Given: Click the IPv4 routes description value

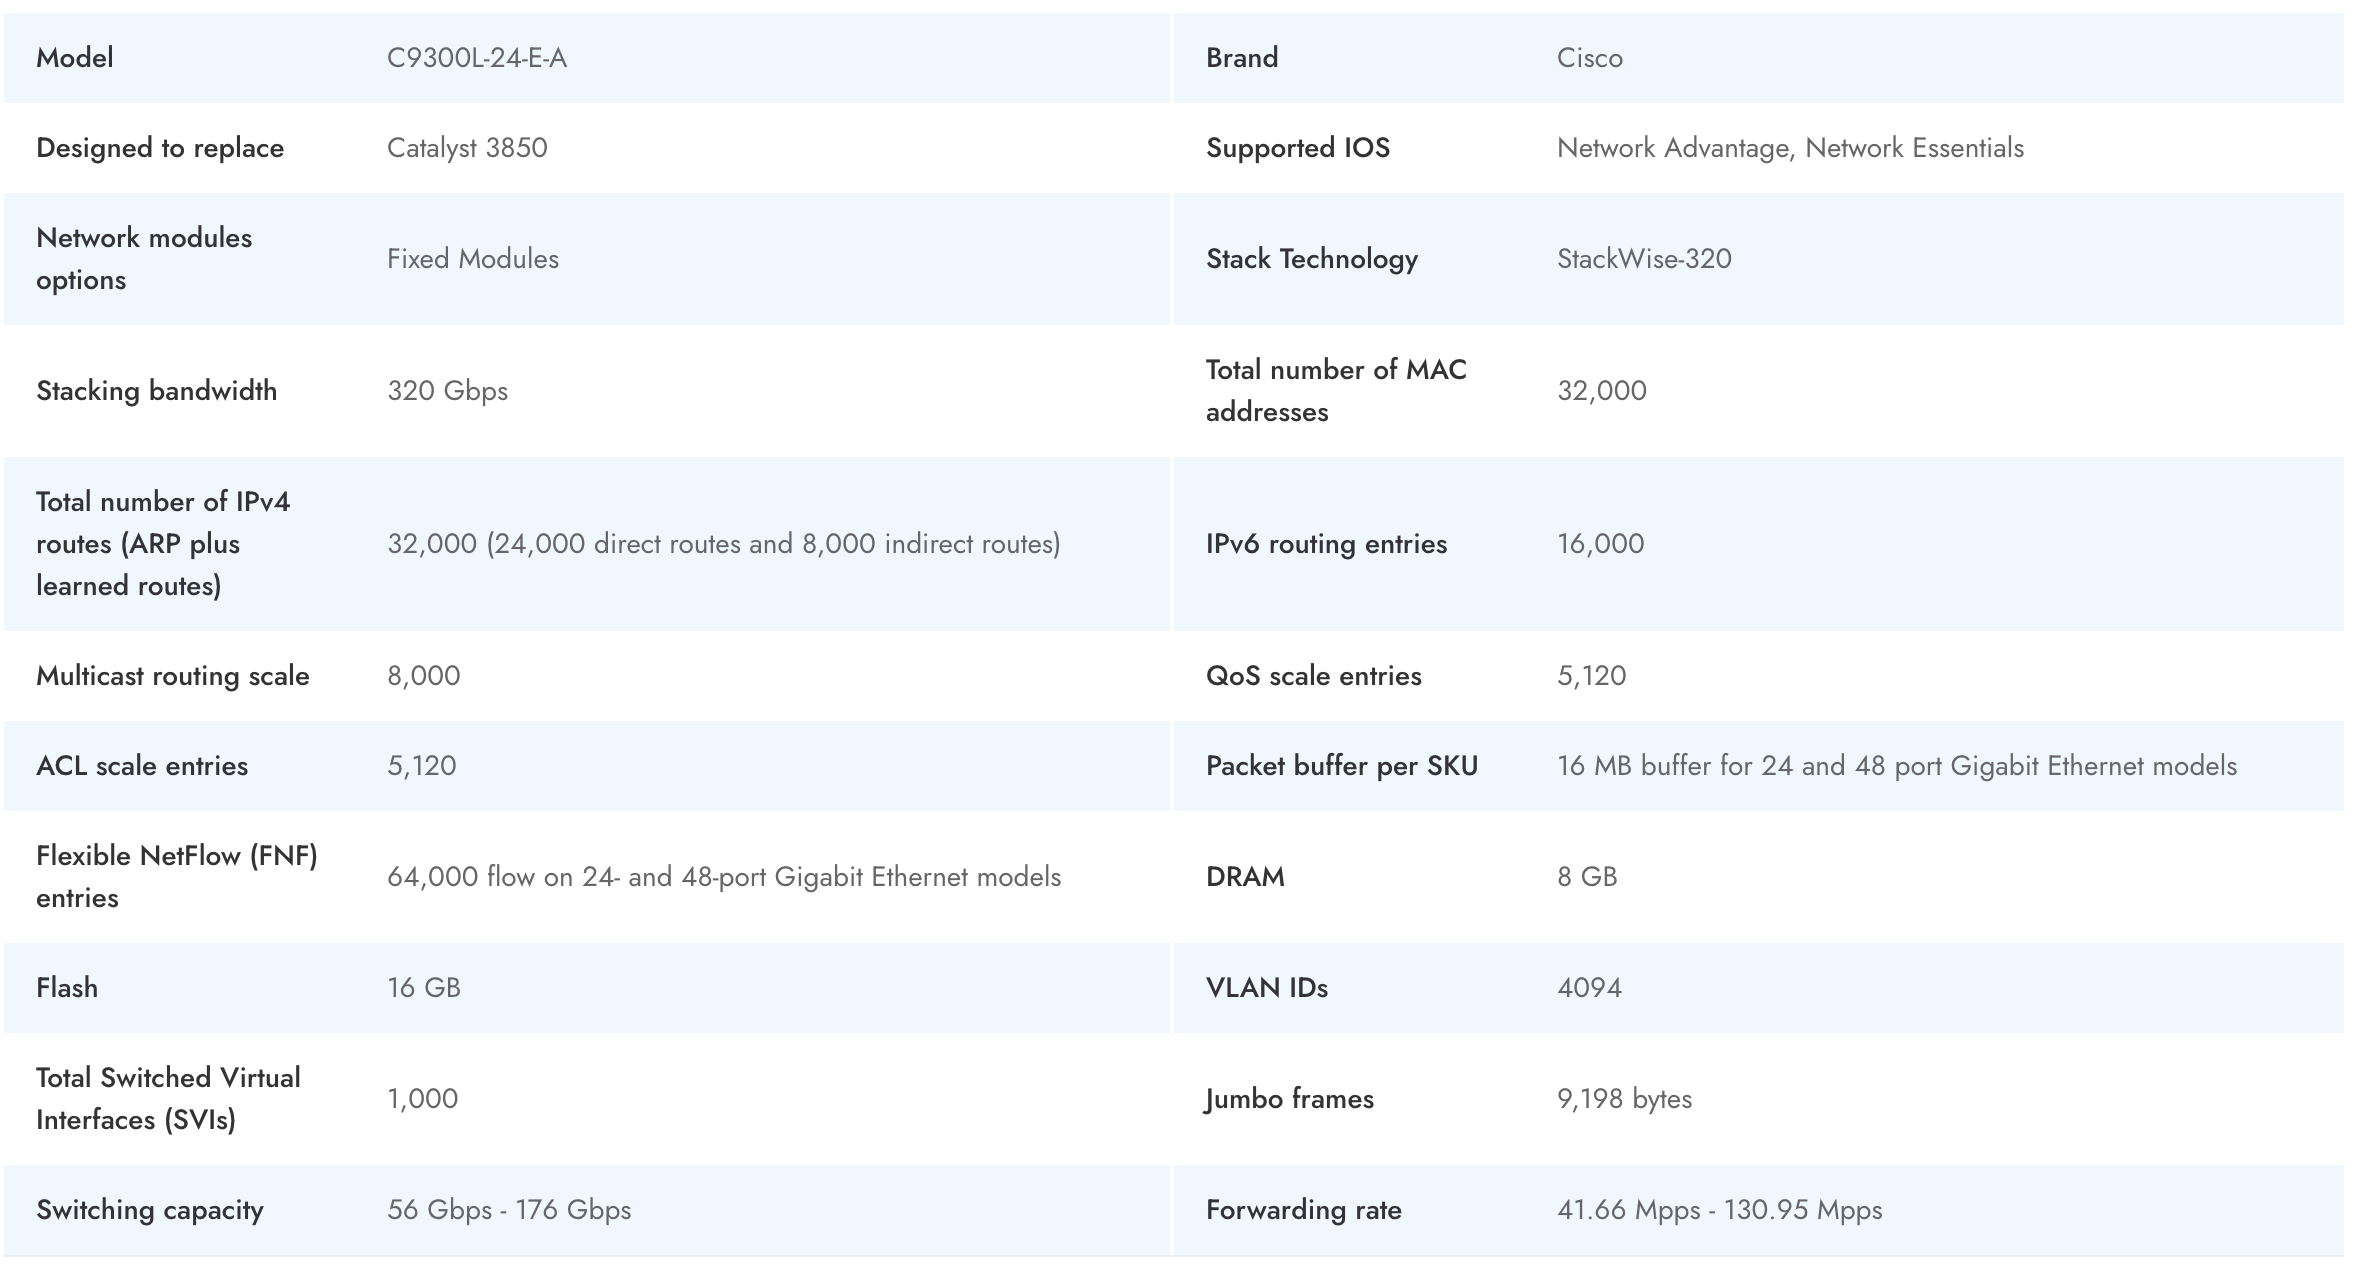Looking at the screenshot, I should 723,544.
